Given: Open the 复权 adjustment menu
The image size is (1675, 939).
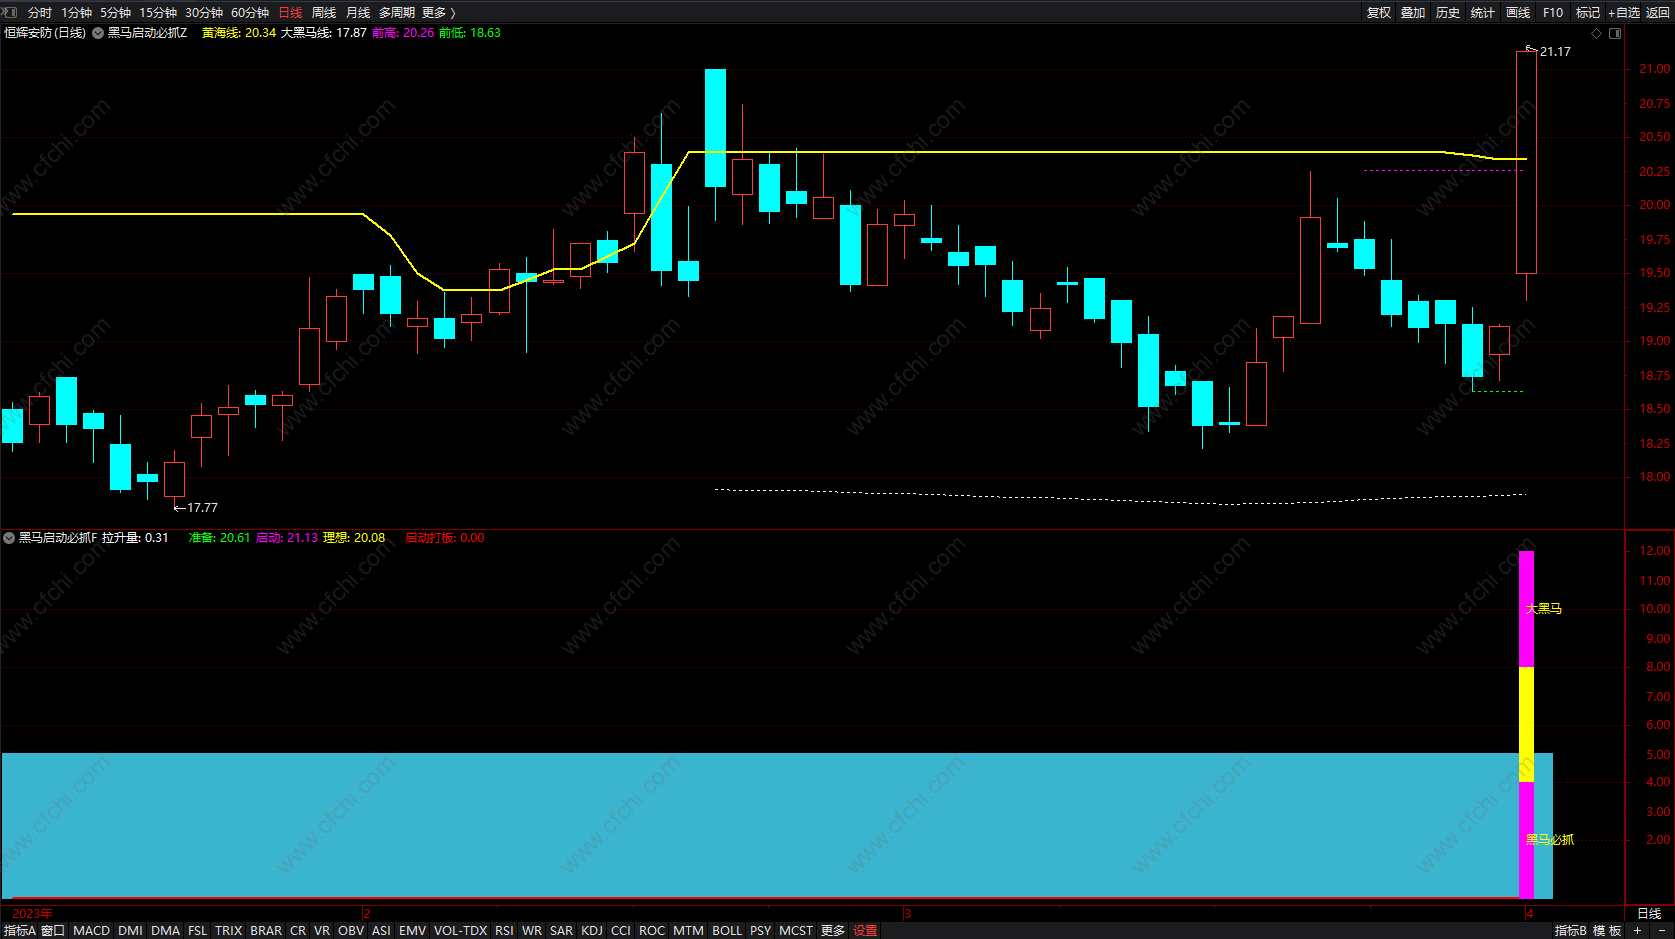Looking at the screenshot, I should pyautogui.click(x=1379, y=12).
